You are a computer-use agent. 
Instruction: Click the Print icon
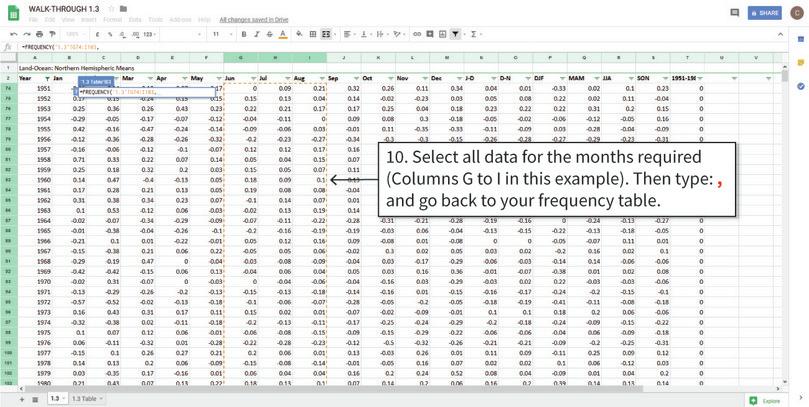(40, 34)
